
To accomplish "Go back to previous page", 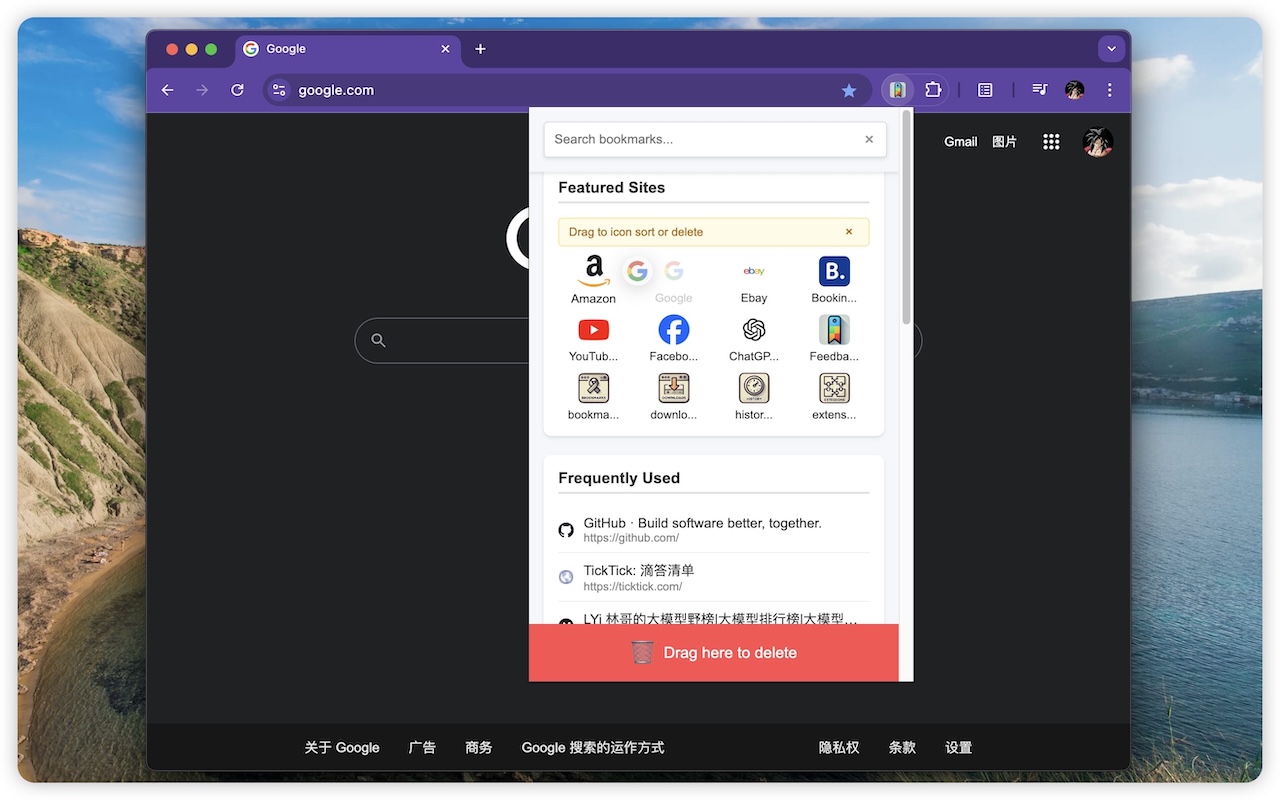I will (x=167, y=90).
